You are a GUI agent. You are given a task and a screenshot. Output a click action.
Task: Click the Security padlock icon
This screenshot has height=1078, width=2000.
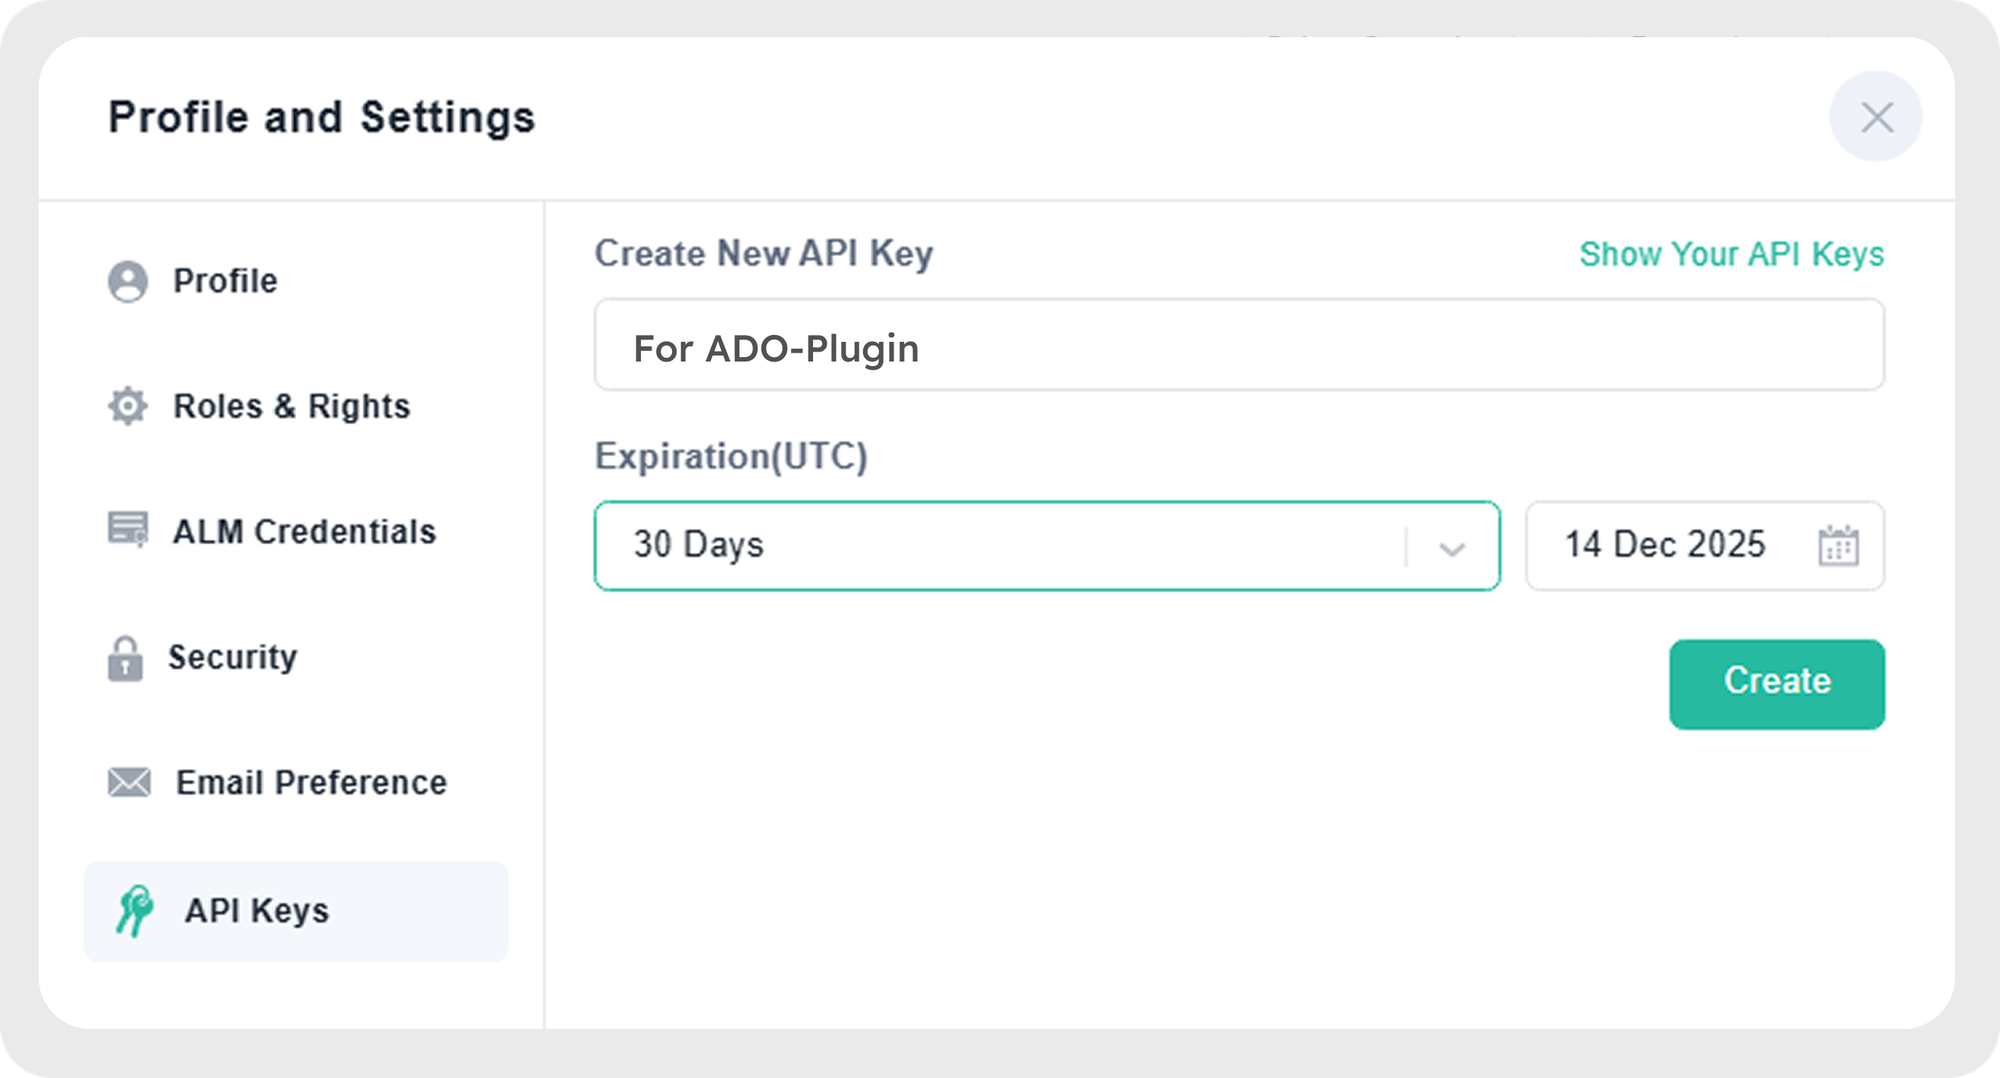point(125,658)
